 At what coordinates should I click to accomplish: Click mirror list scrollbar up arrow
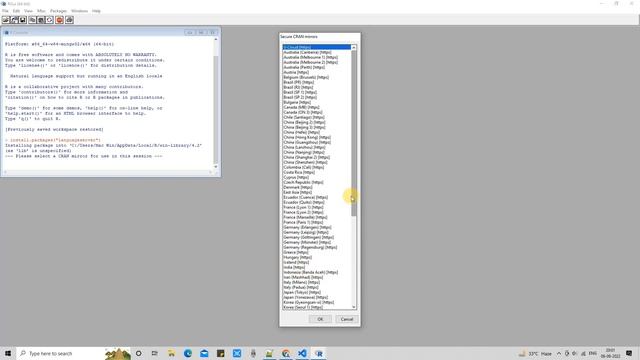(x=354, y=48)
